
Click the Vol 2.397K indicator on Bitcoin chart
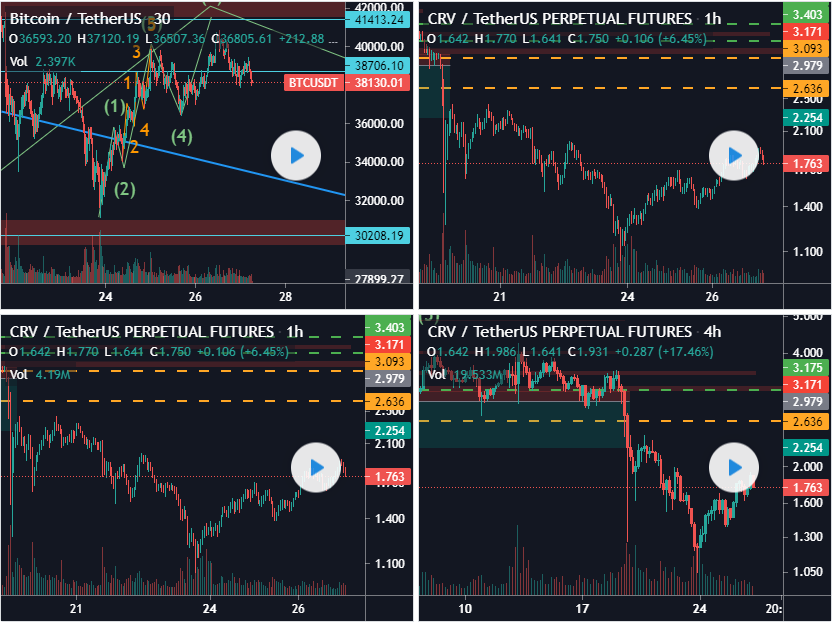click(x=40, y=61)
